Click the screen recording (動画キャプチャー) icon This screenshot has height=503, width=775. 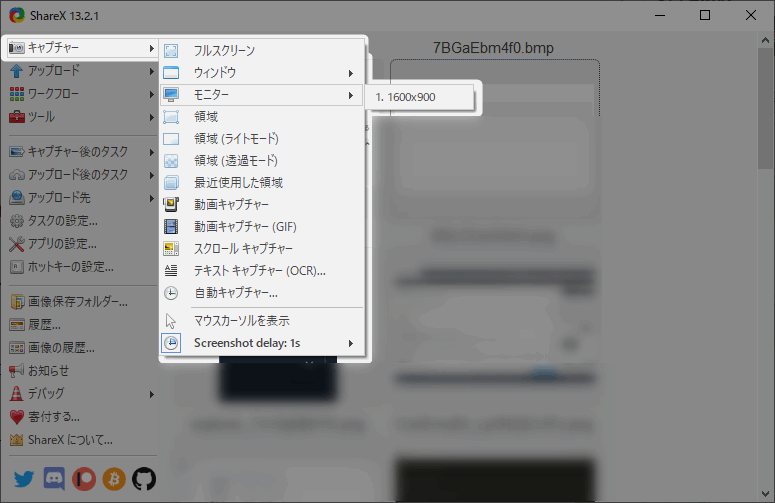pos(171,204)
